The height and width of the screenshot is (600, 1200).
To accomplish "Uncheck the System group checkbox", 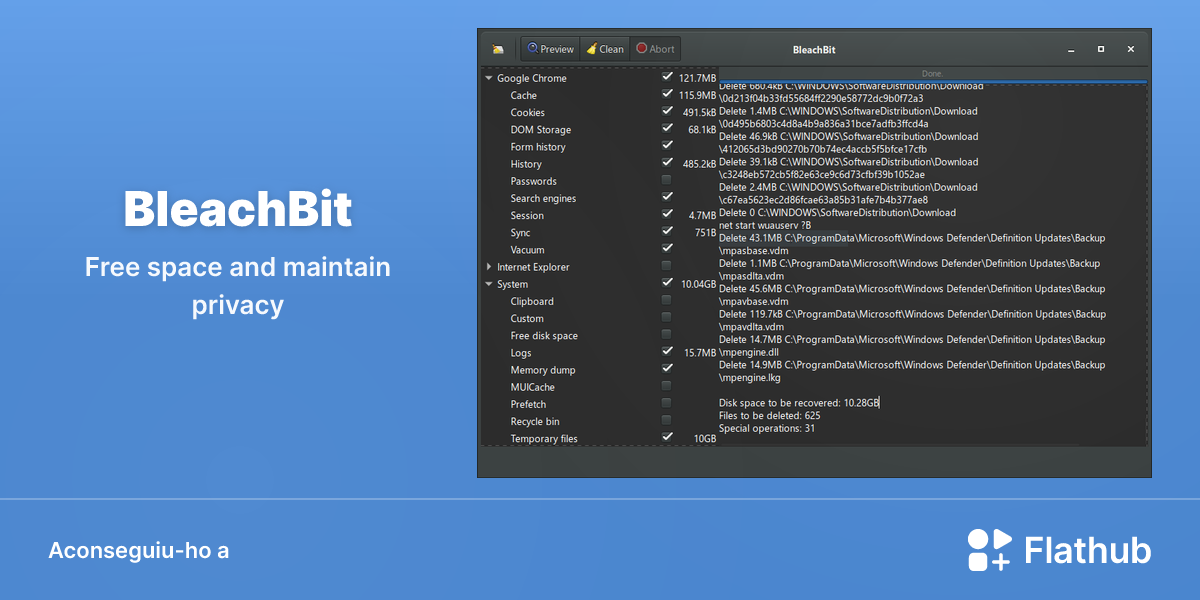I will (667, 283).
